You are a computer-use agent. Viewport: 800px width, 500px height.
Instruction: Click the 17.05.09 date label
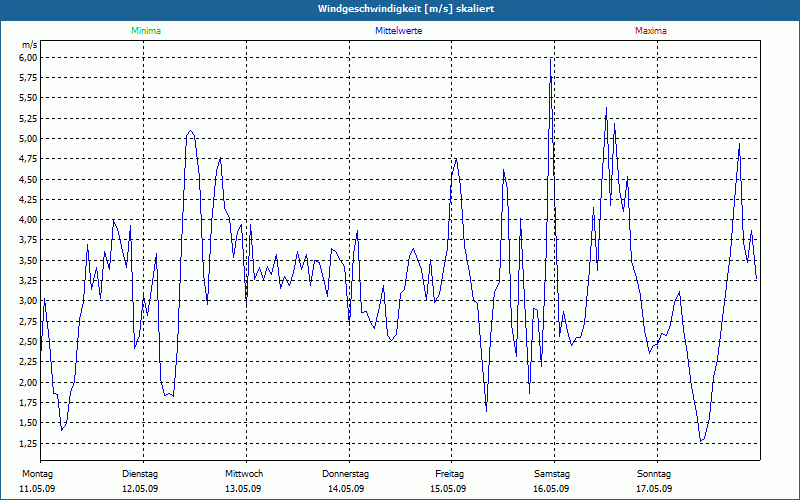click(x=654, y=489)
